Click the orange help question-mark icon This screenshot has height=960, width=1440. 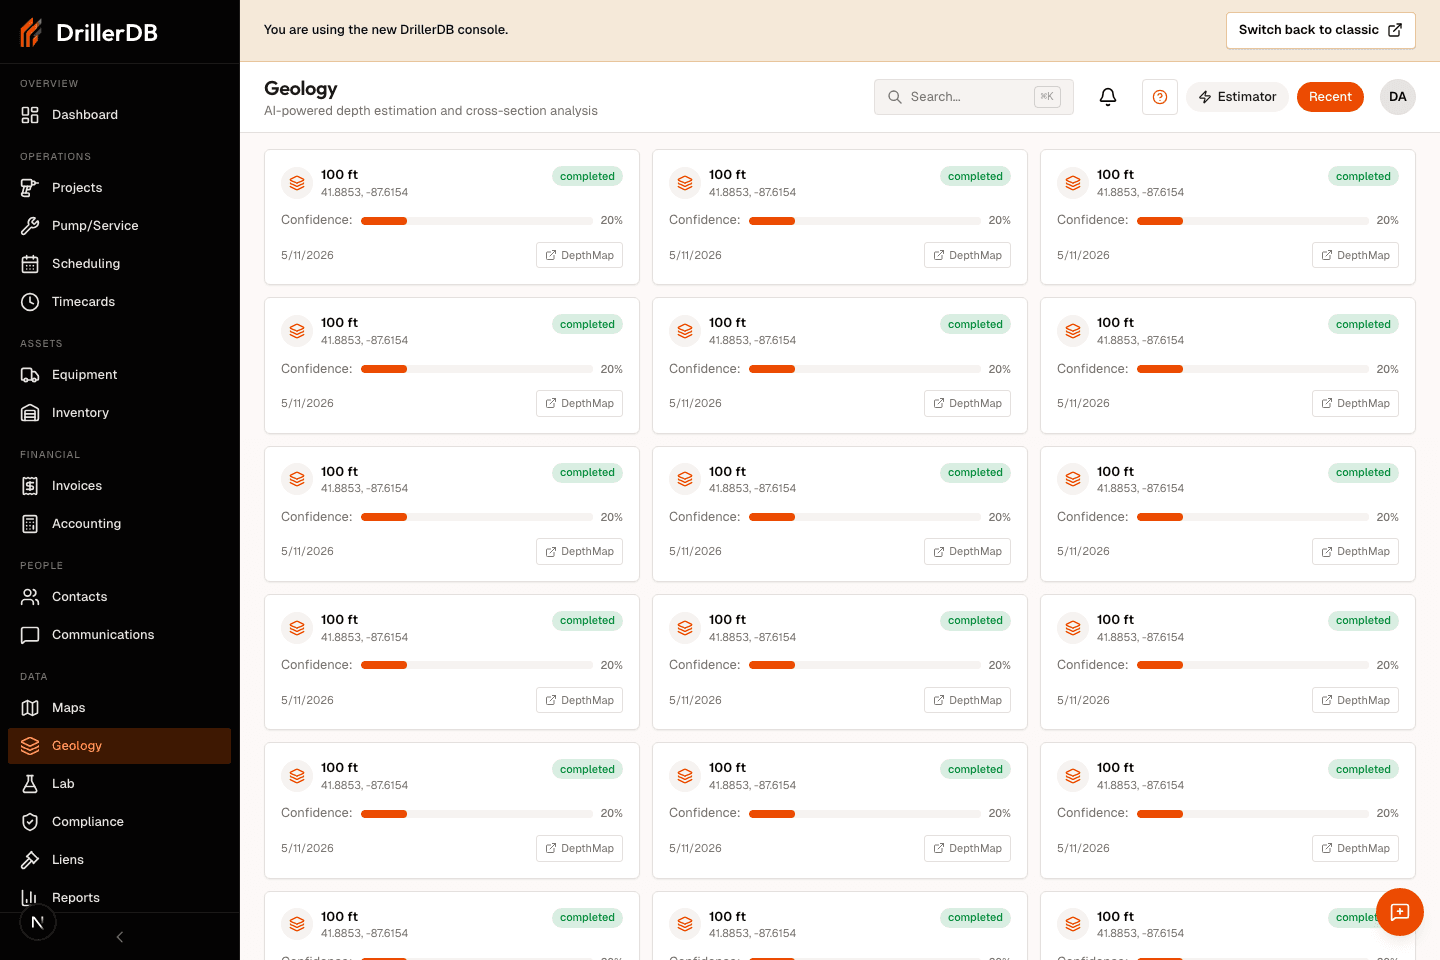tap(1160, 97)
